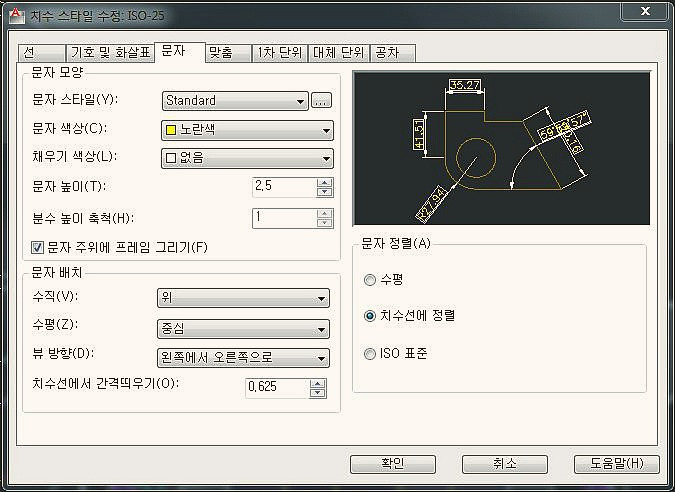The height and width of the screenshot is (492, 675).
Task: Select ISO 표준 radio option
Action: (370, 354)
